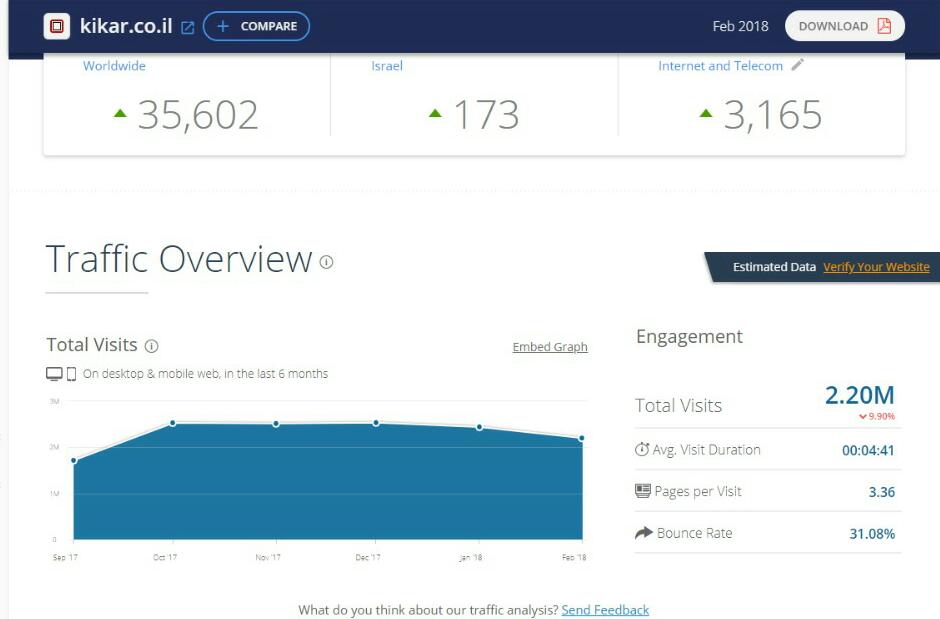The image size is (940, 619).
Task: Click the Pages per Visit icon
Action: tap(643, 491)
